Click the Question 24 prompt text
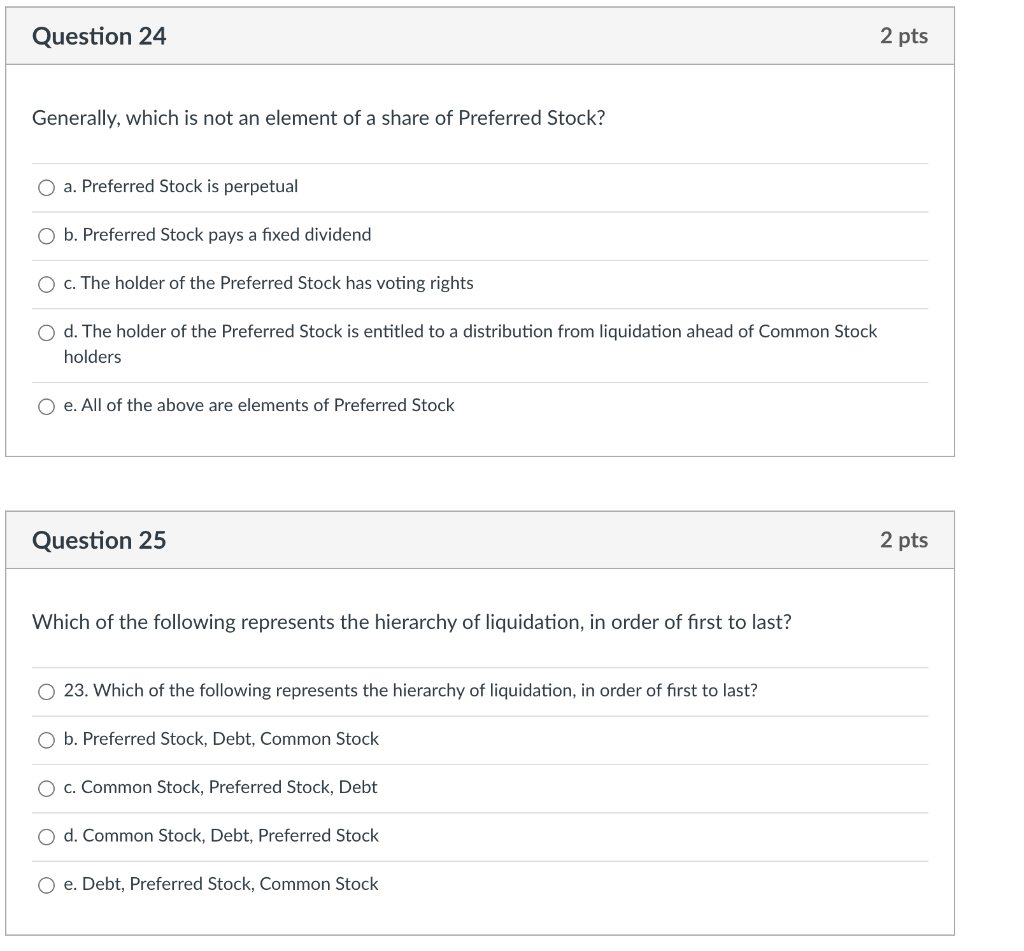This screenshot has width=1024, height=951. [320, 118]
